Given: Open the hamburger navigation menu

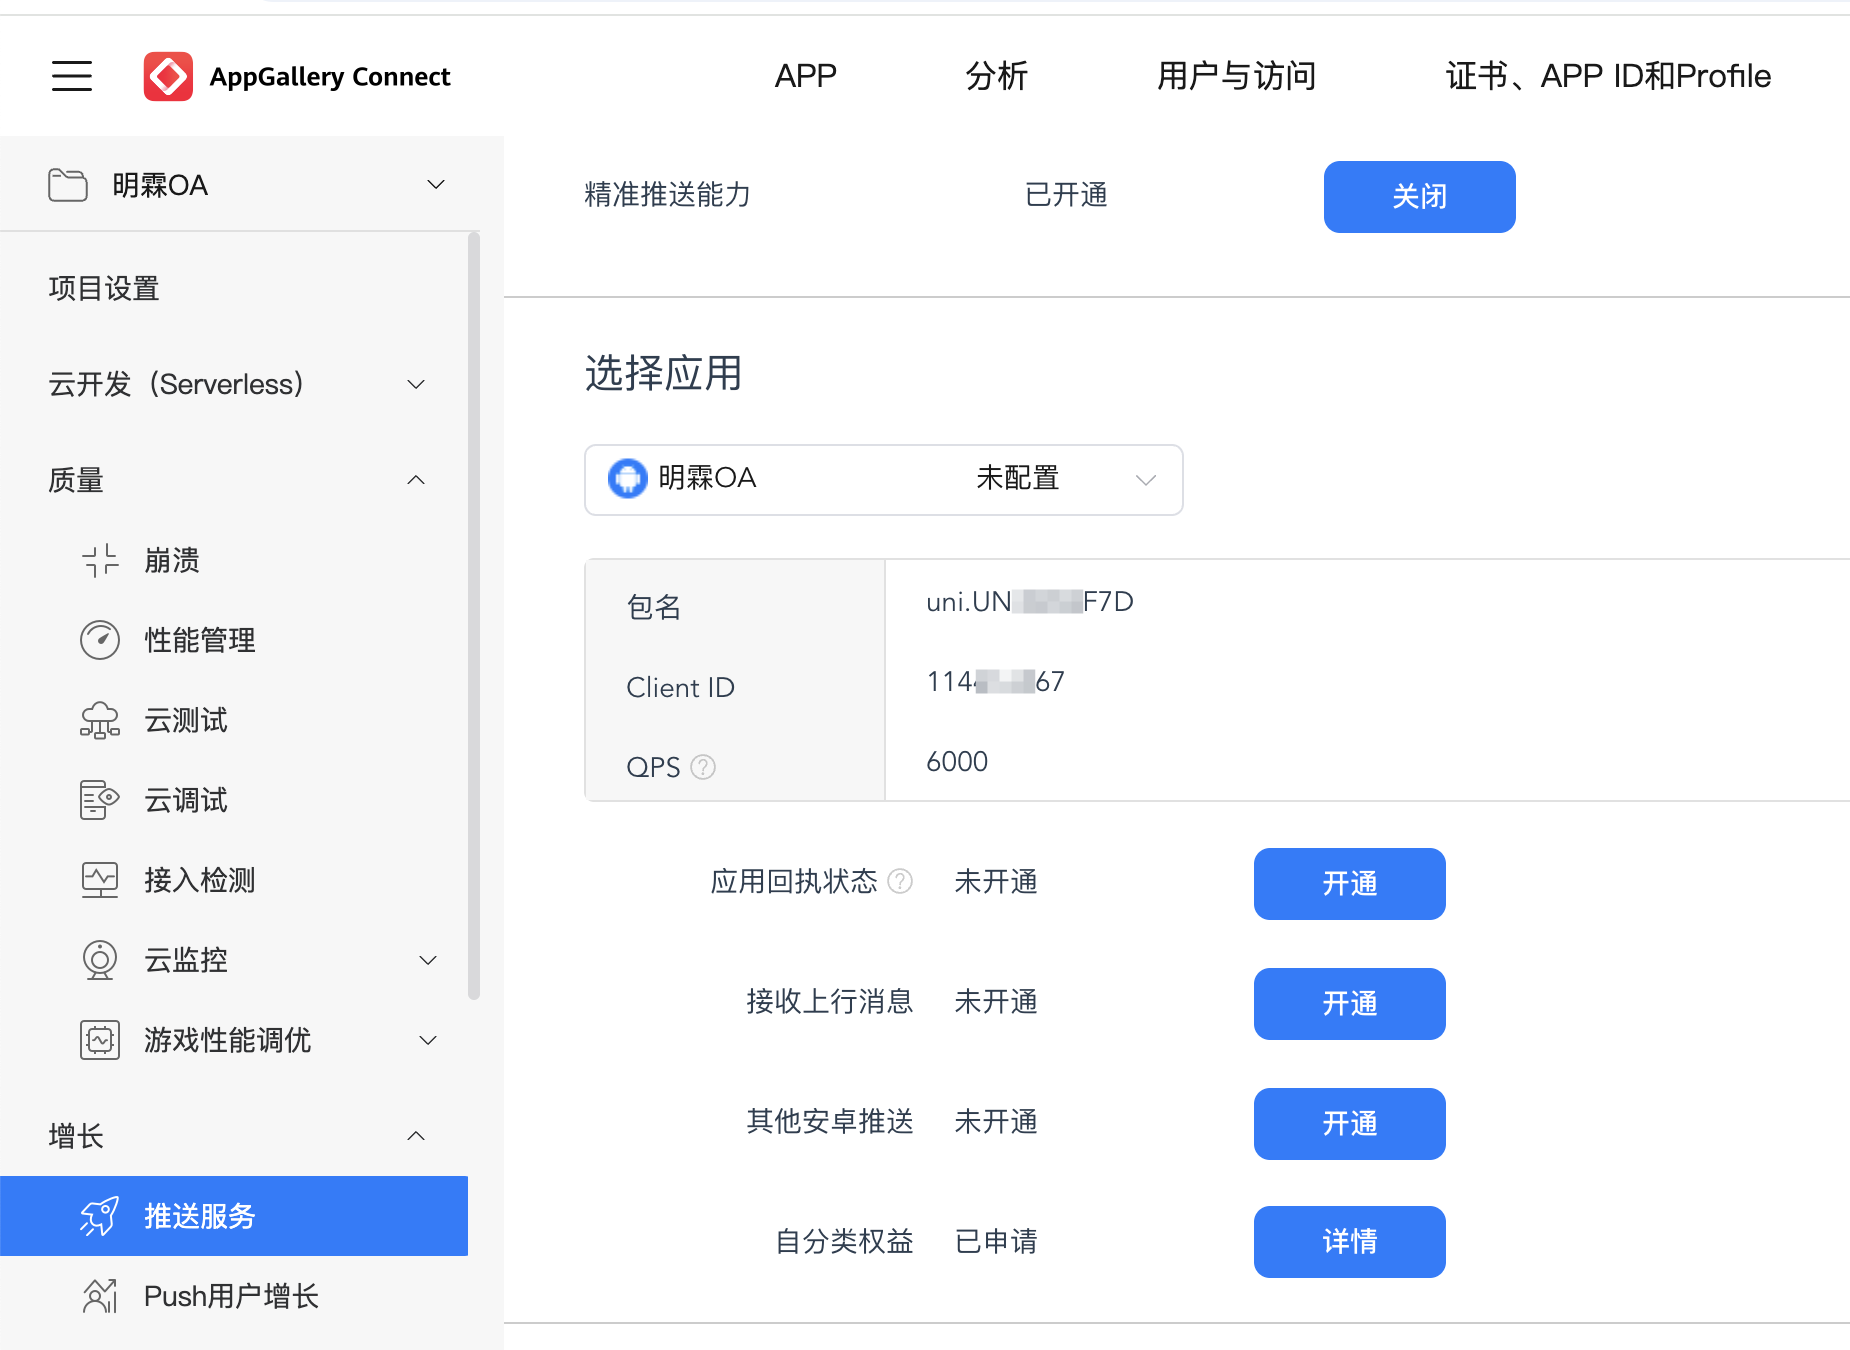Looking at the screenshot, I should [x=71, y=76].
